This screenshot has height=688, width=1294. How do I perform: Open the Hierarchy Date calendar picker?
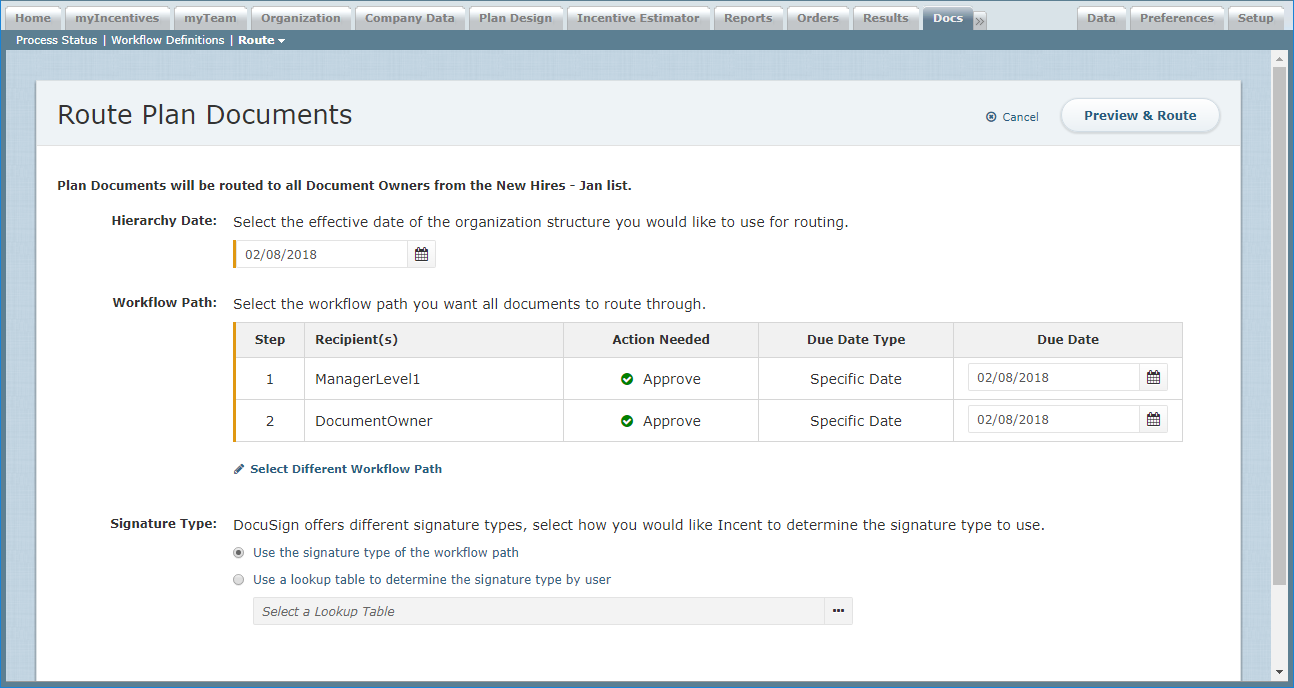421,255
